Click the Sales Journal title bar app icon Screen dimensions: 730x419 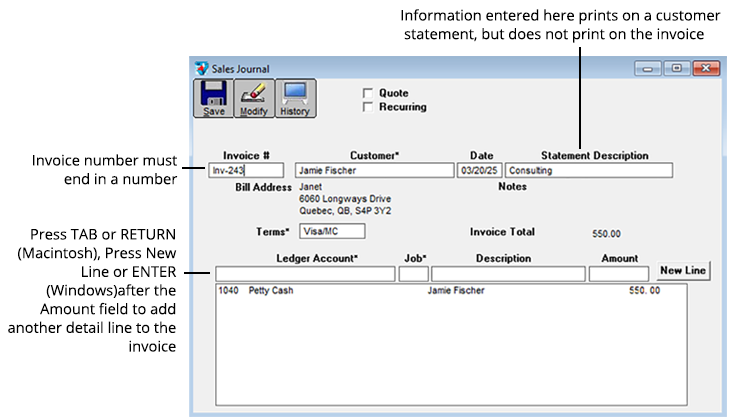pos(203,68)
